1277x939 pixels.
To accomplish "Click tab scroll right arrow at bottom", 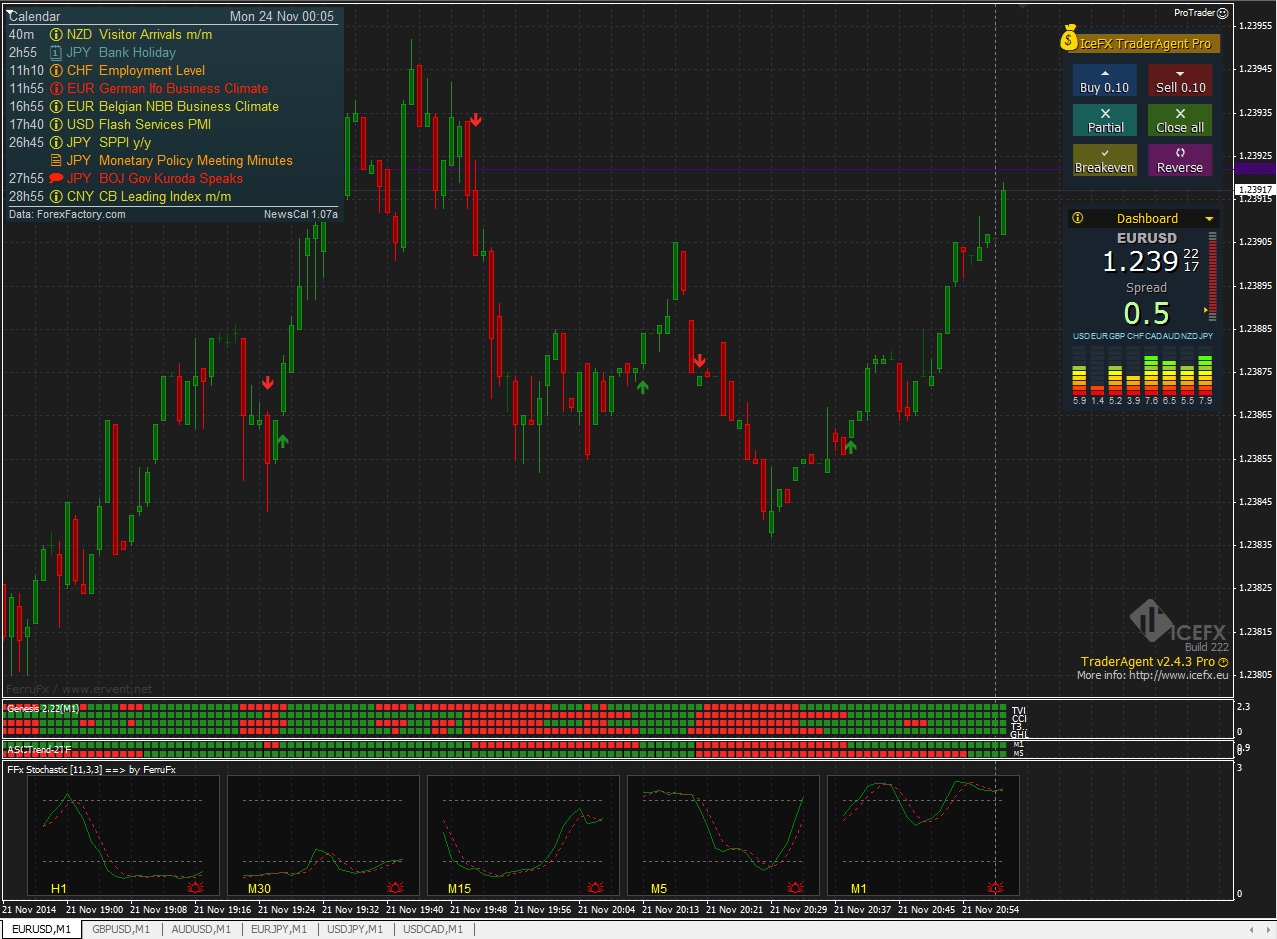I will [1268, 929].
